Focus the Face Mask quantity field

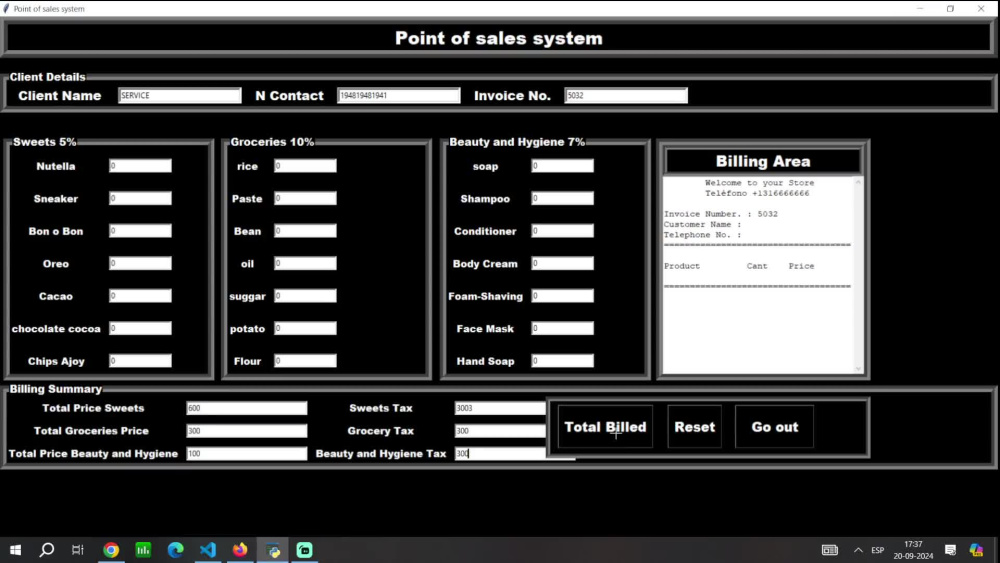pyautogui.click(x=562, y=328)
